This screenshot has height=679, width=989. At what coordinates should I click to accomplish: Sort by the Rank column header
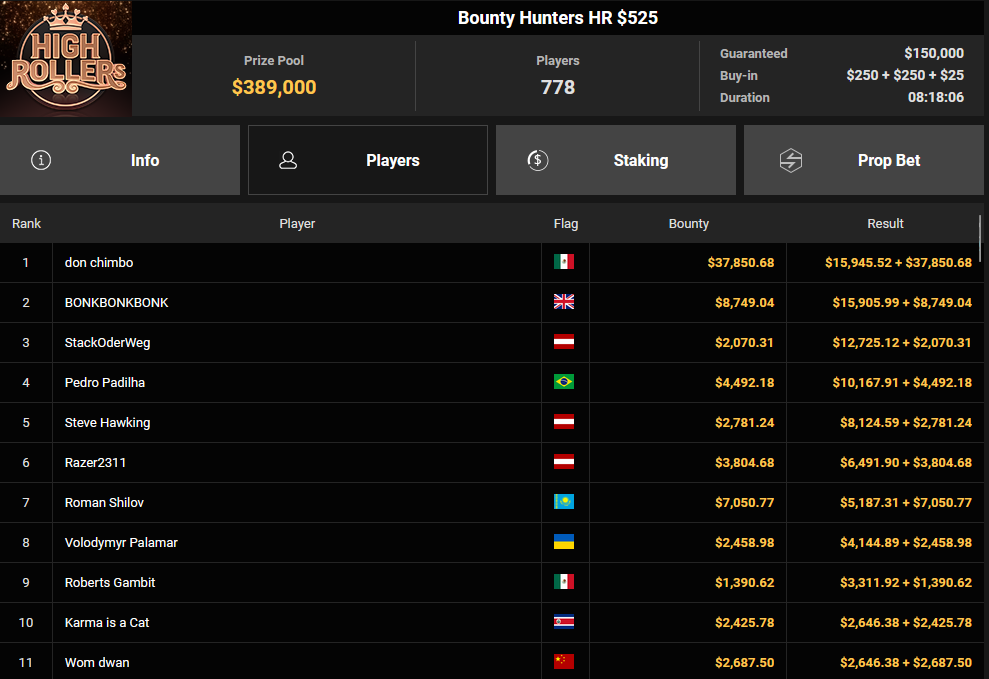click(x=26, y=224)
